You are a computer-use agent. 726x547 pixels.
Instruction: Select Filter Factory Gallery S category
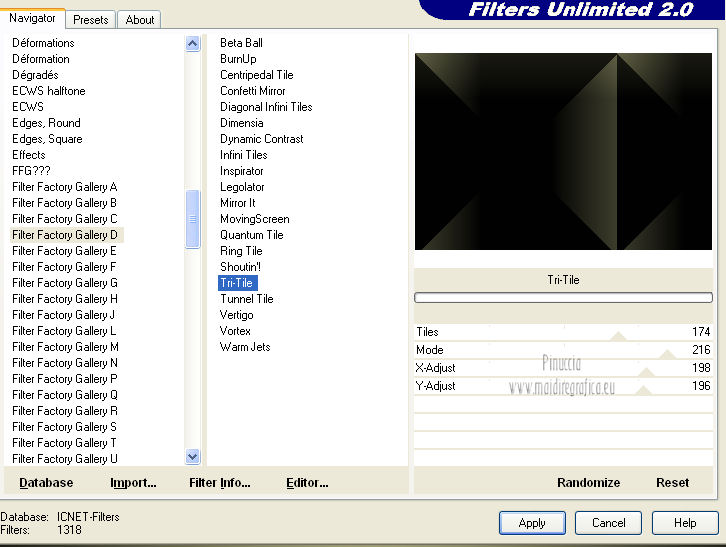click(65, 427)
